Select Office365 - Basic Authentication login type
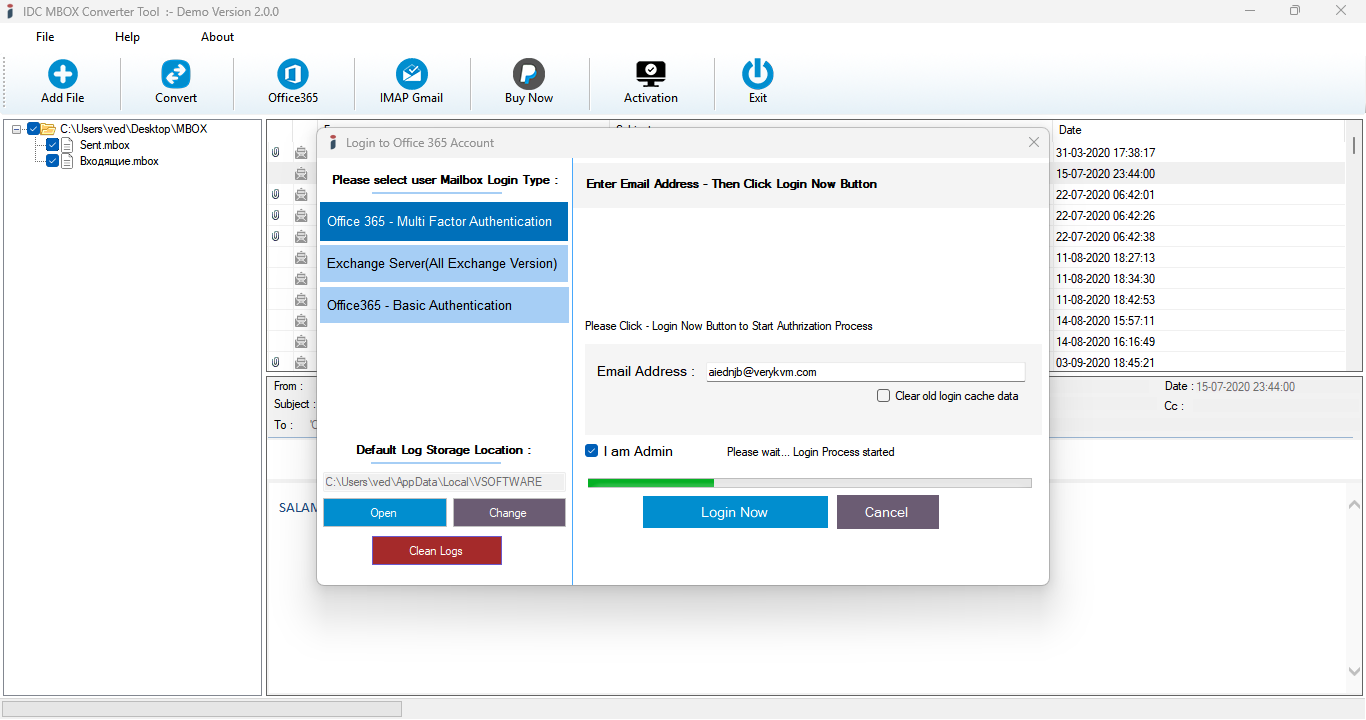This screenshot has width=1366, height=720. (x=444, y=306)
